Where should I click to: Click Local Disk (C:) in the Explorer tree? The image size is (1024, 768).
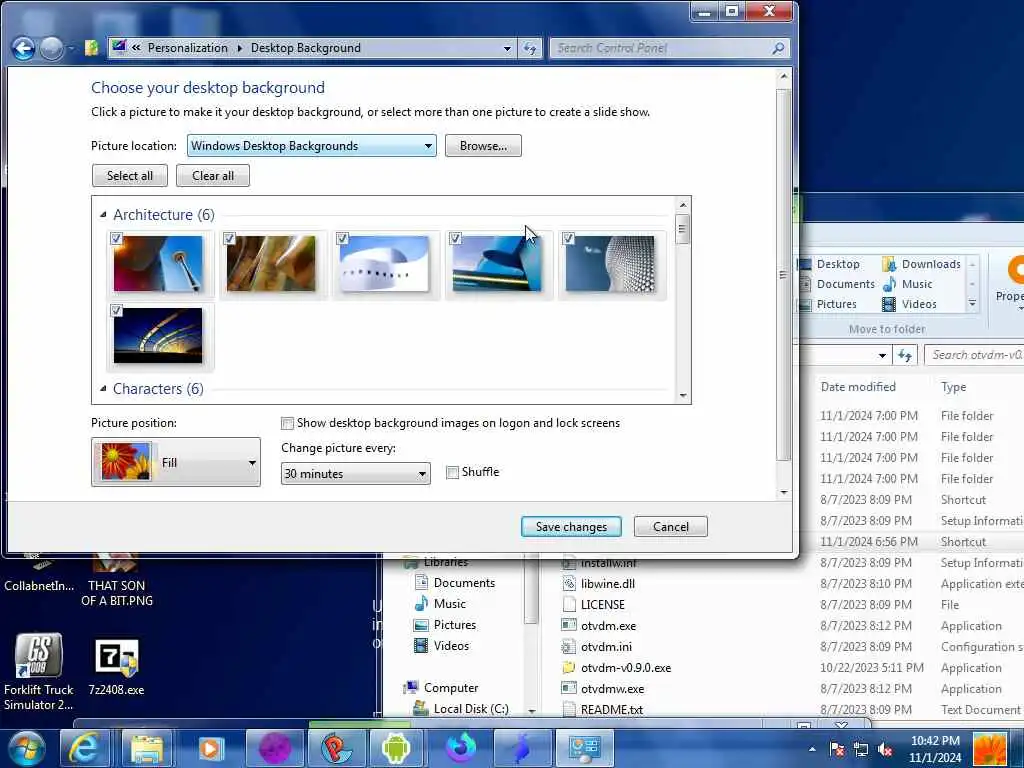pos(471,709)
